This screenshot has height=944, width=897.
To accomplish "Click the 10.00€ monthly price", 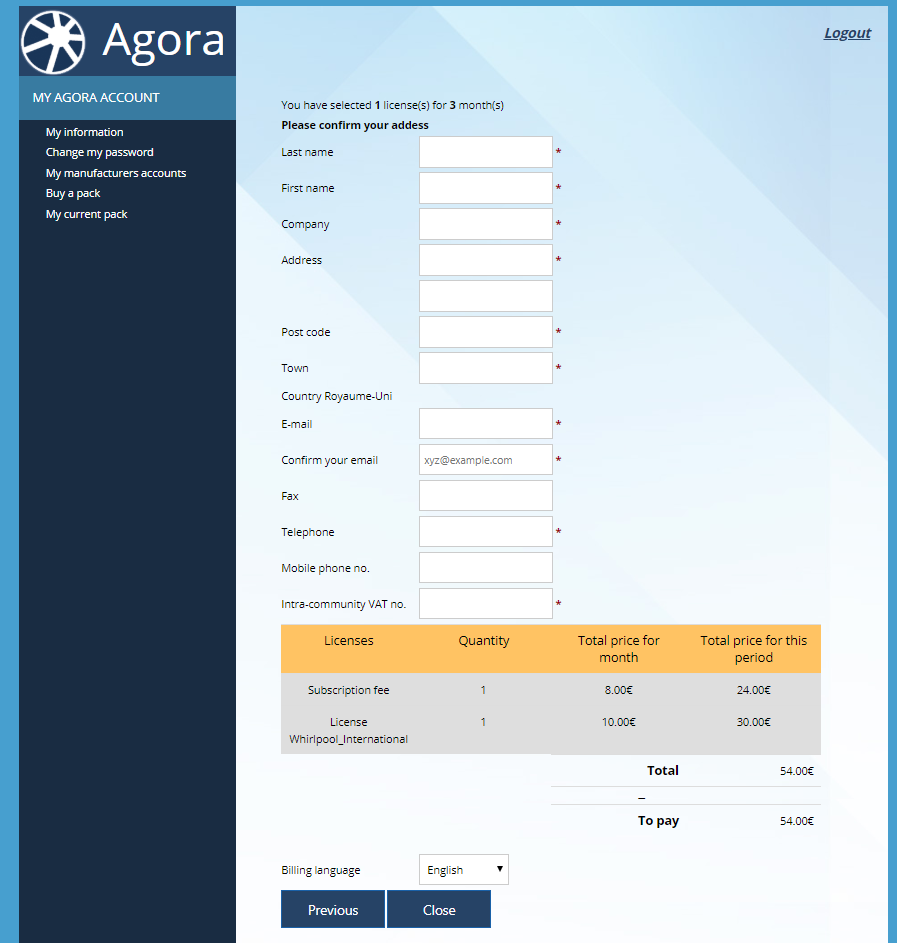I will click(x=619, y=722).
